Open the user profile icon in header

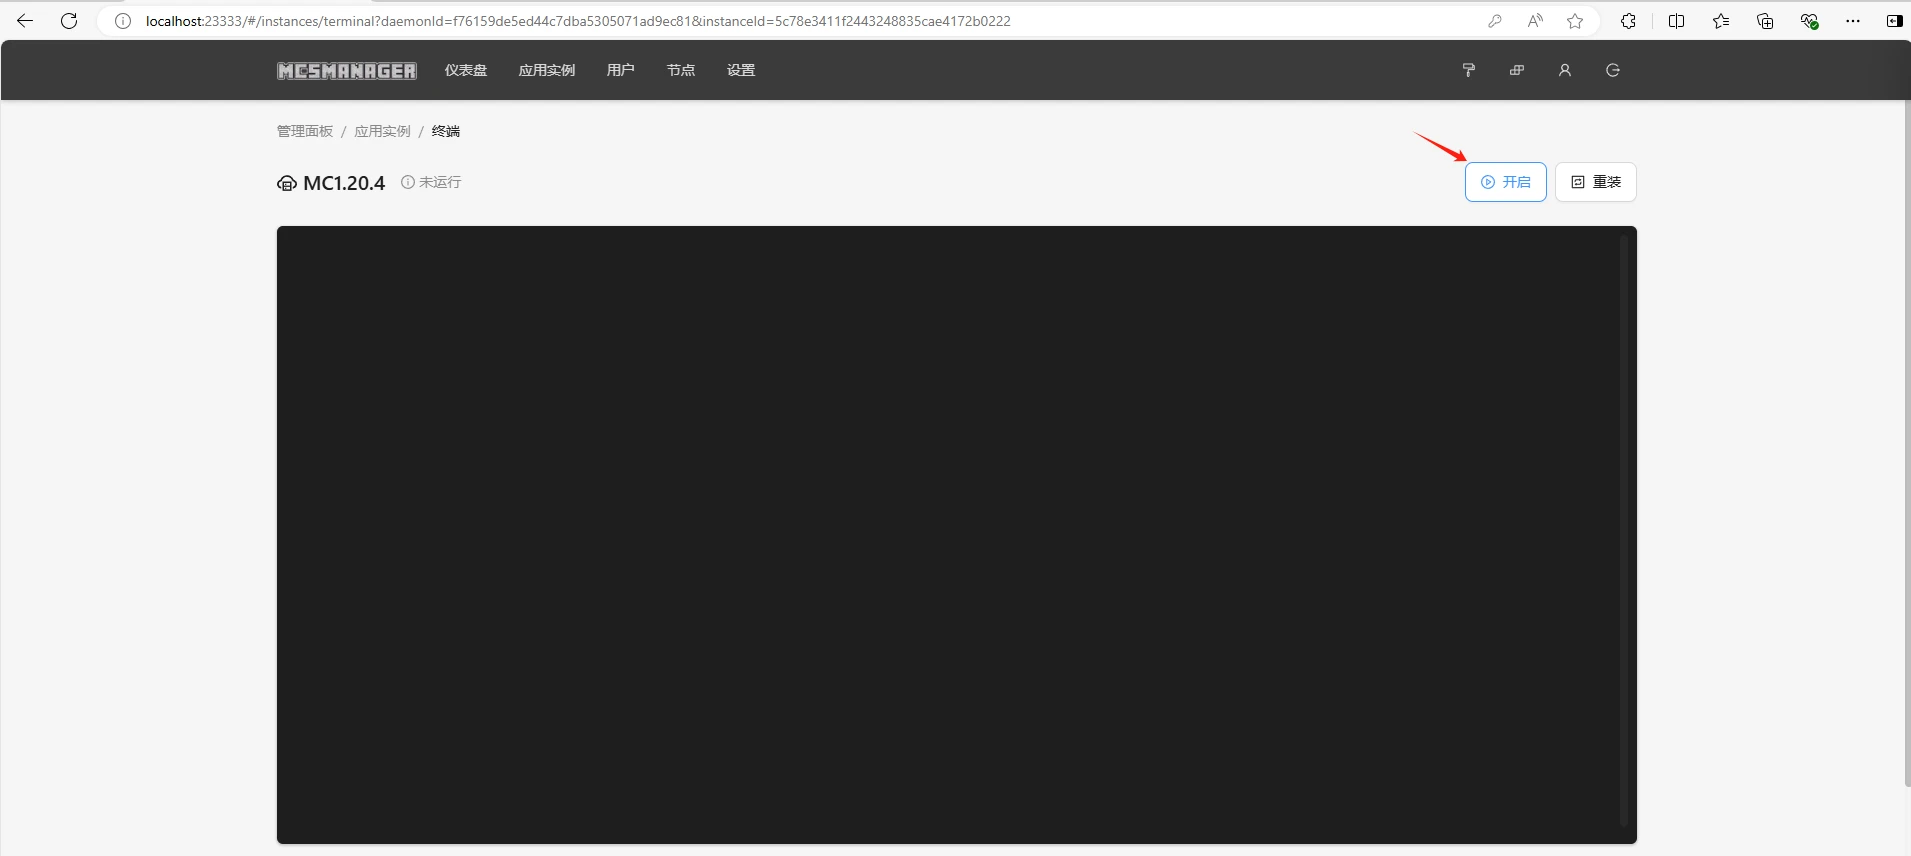[1564, 70]
